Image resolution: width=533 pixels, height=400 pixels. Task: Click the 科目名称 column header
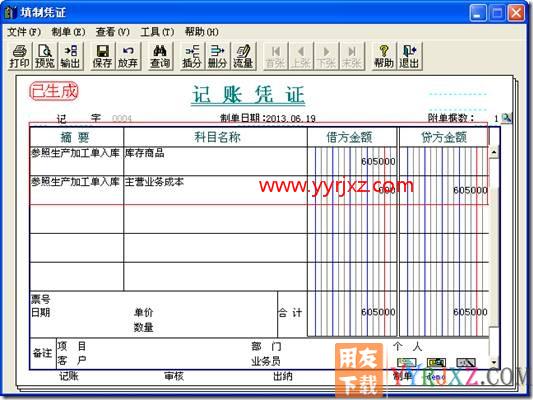click(x=217, y=137)
